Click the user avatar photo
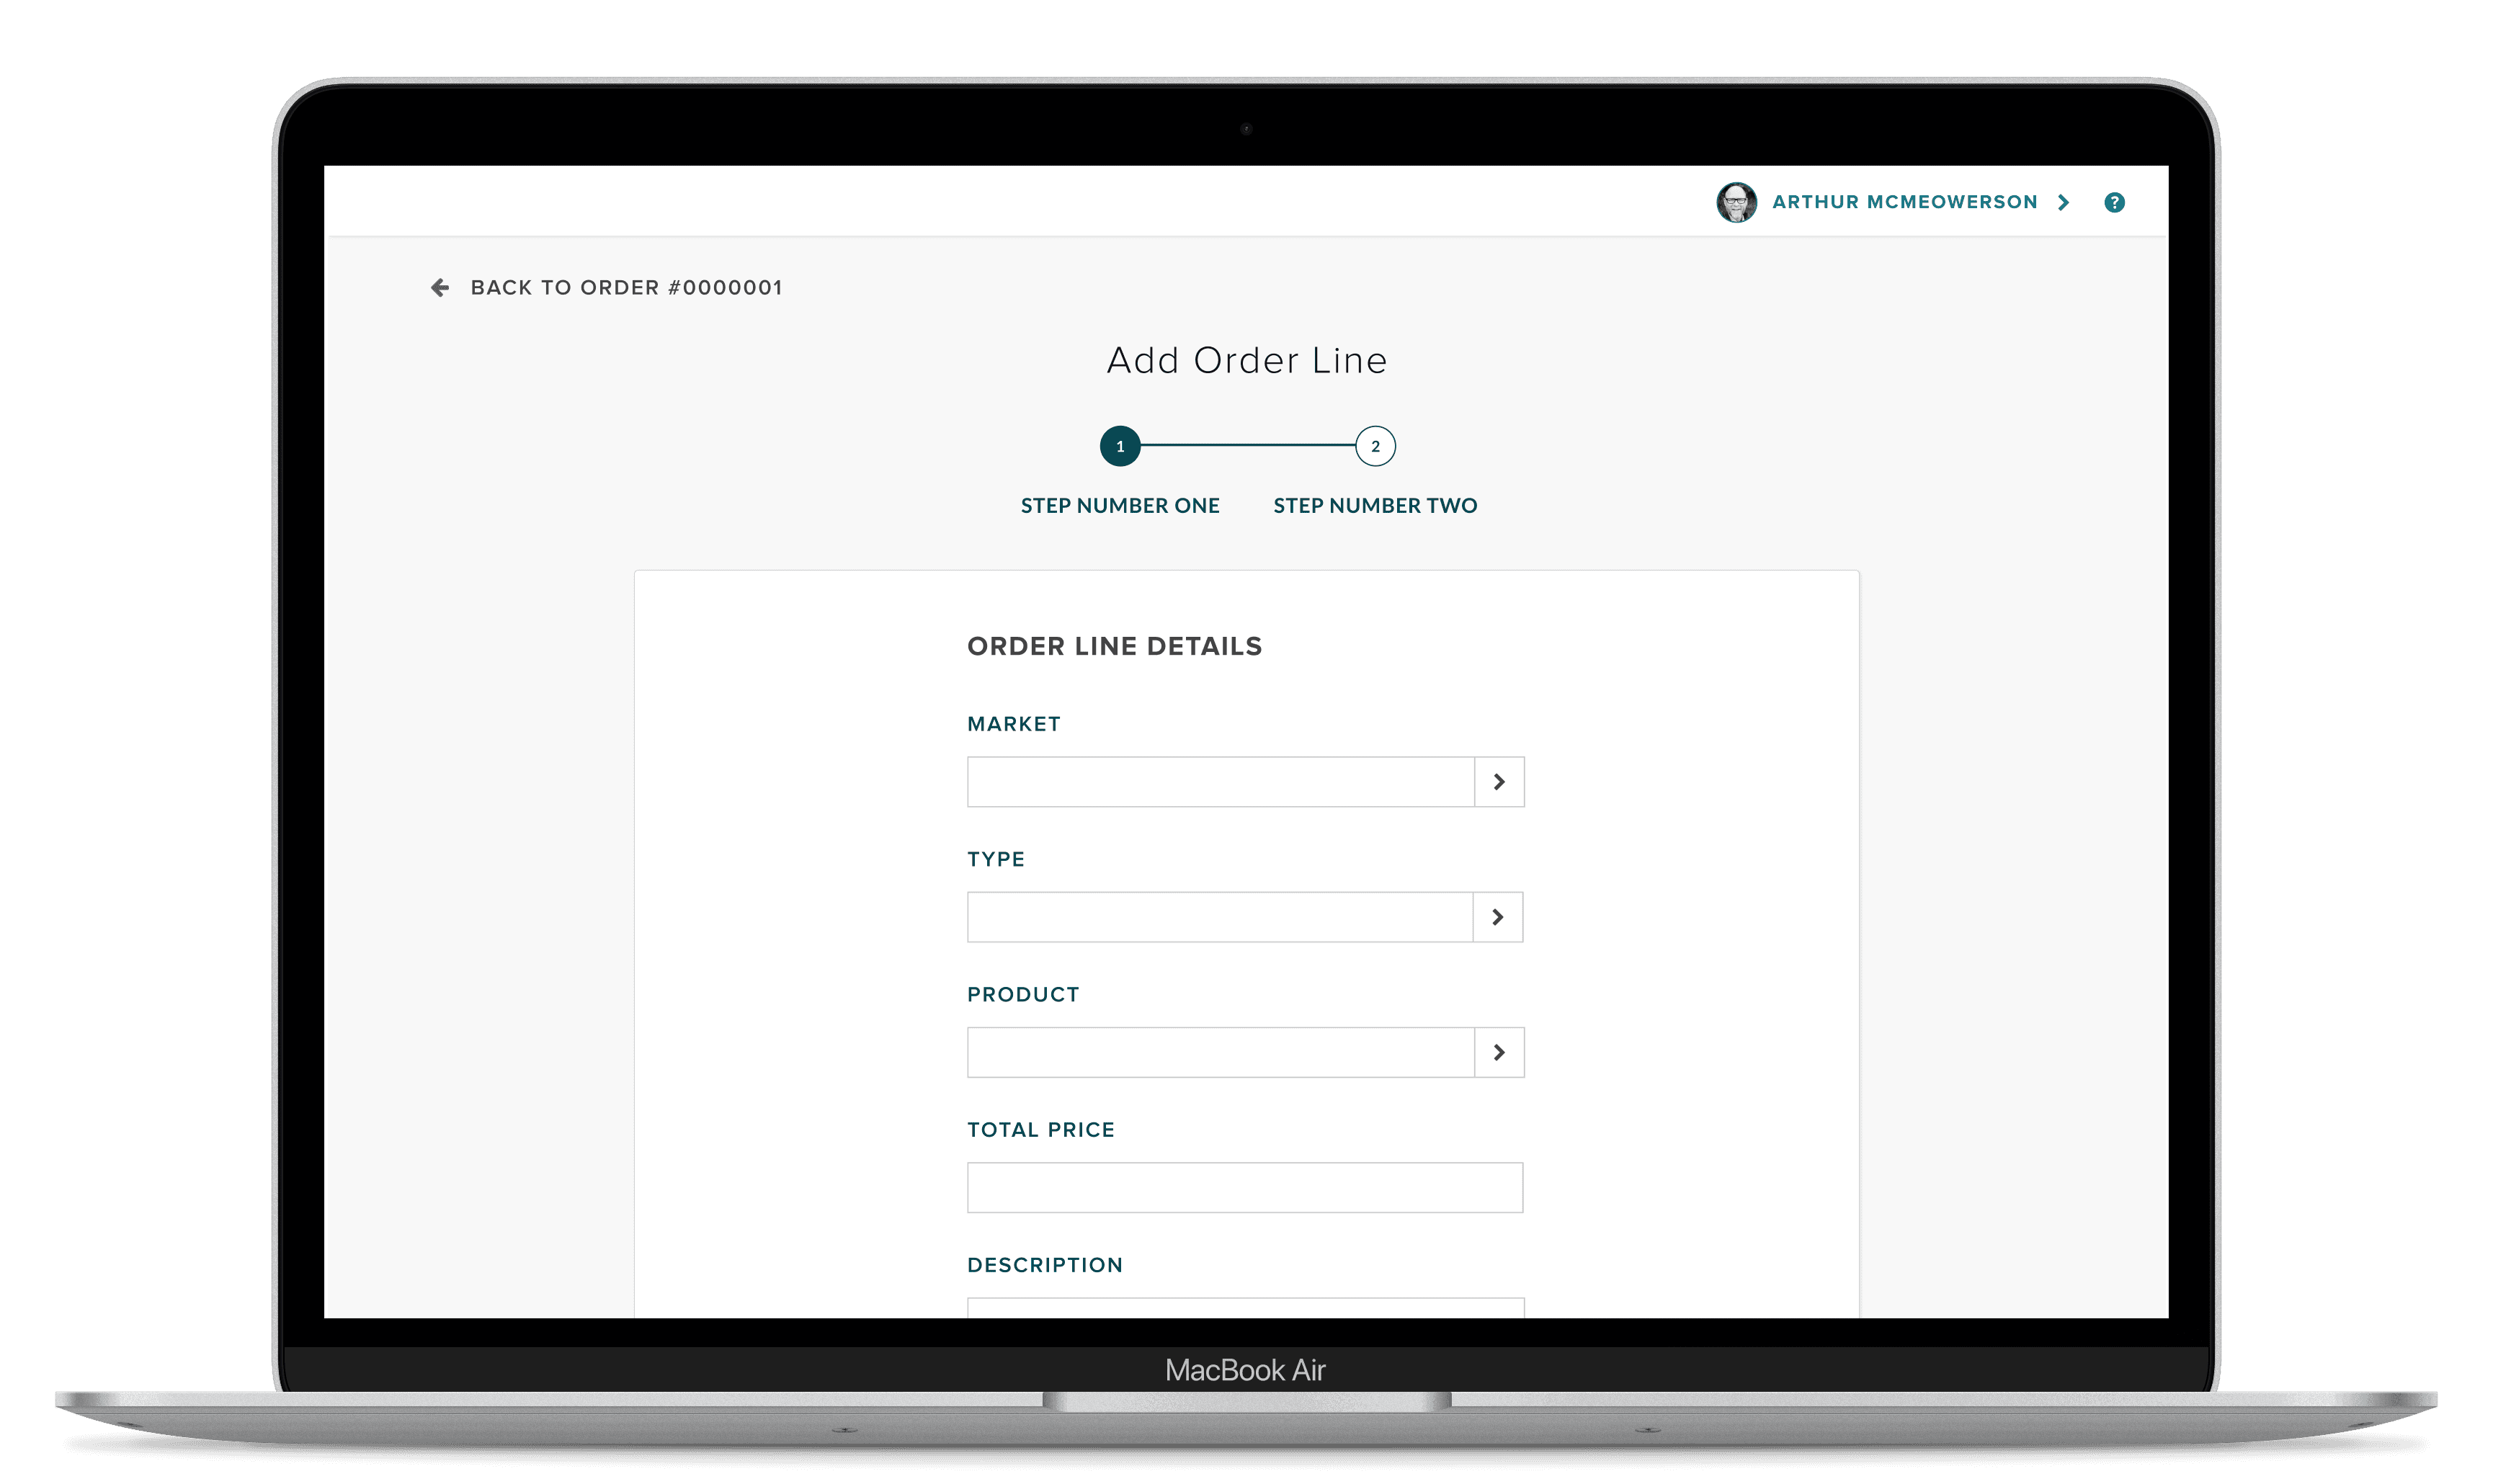 pos(1736,202)
